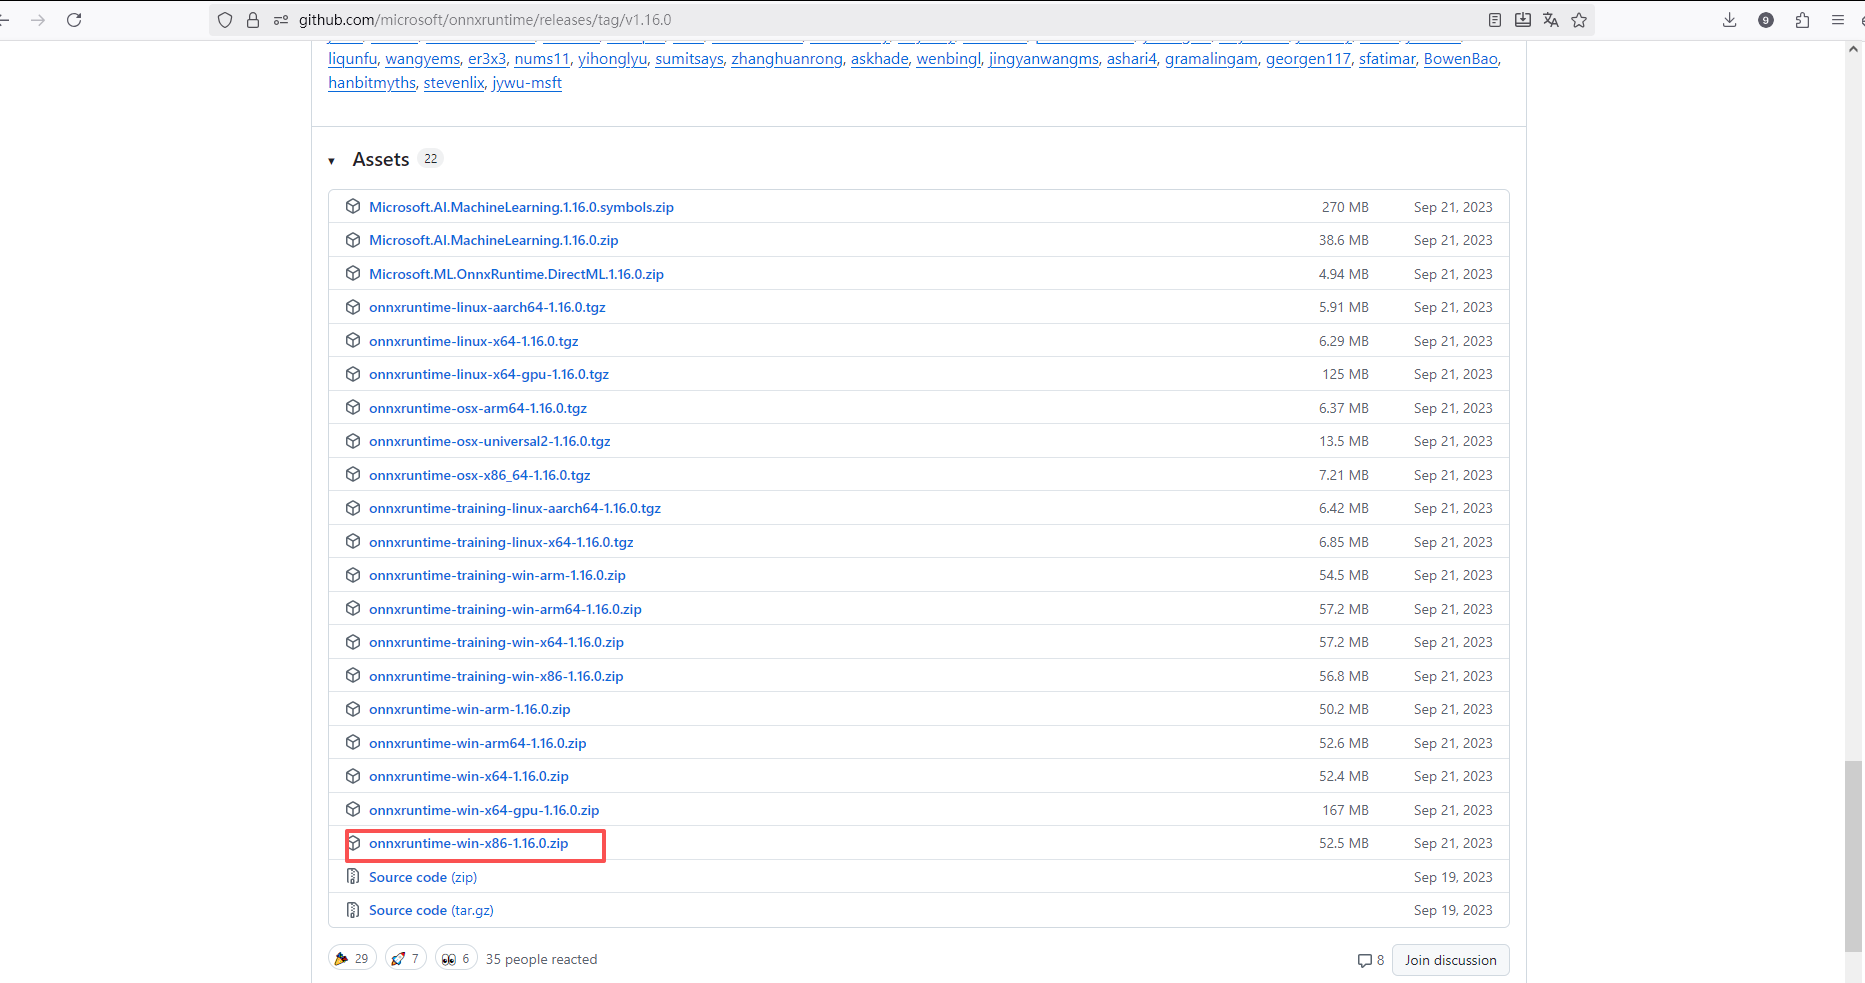
Task: Download onnxruntime-linux-x64-1.16.0.tgz
Action: (473, 341)
